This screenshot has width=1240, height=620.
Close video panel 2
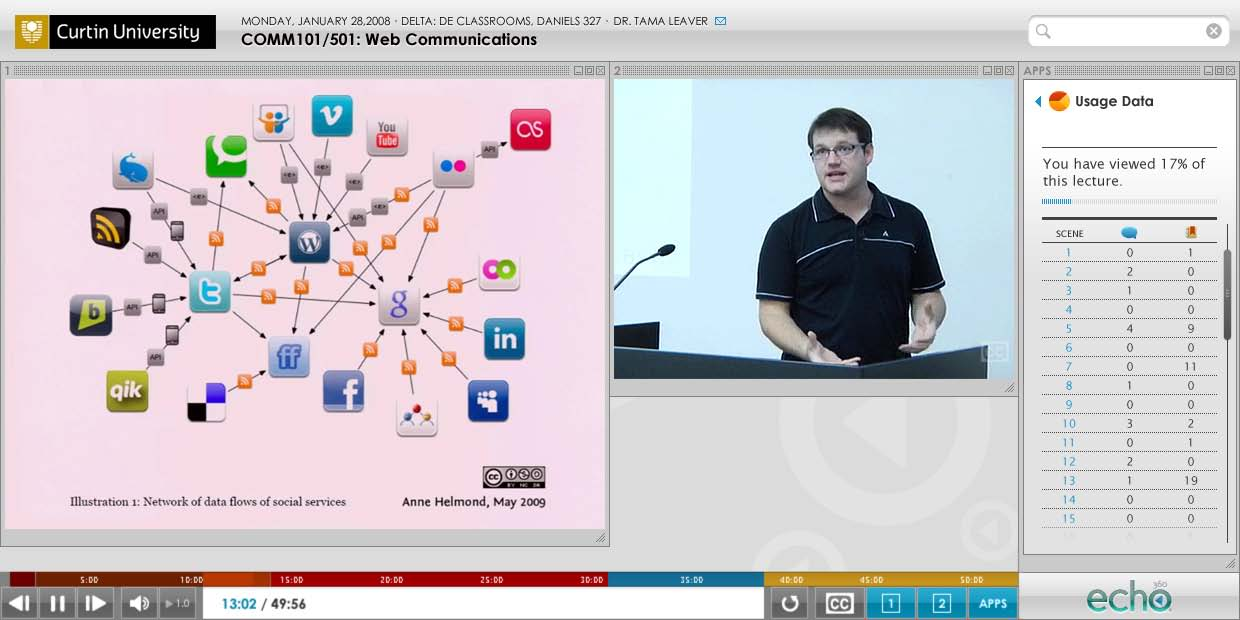tap(1009, 71)
